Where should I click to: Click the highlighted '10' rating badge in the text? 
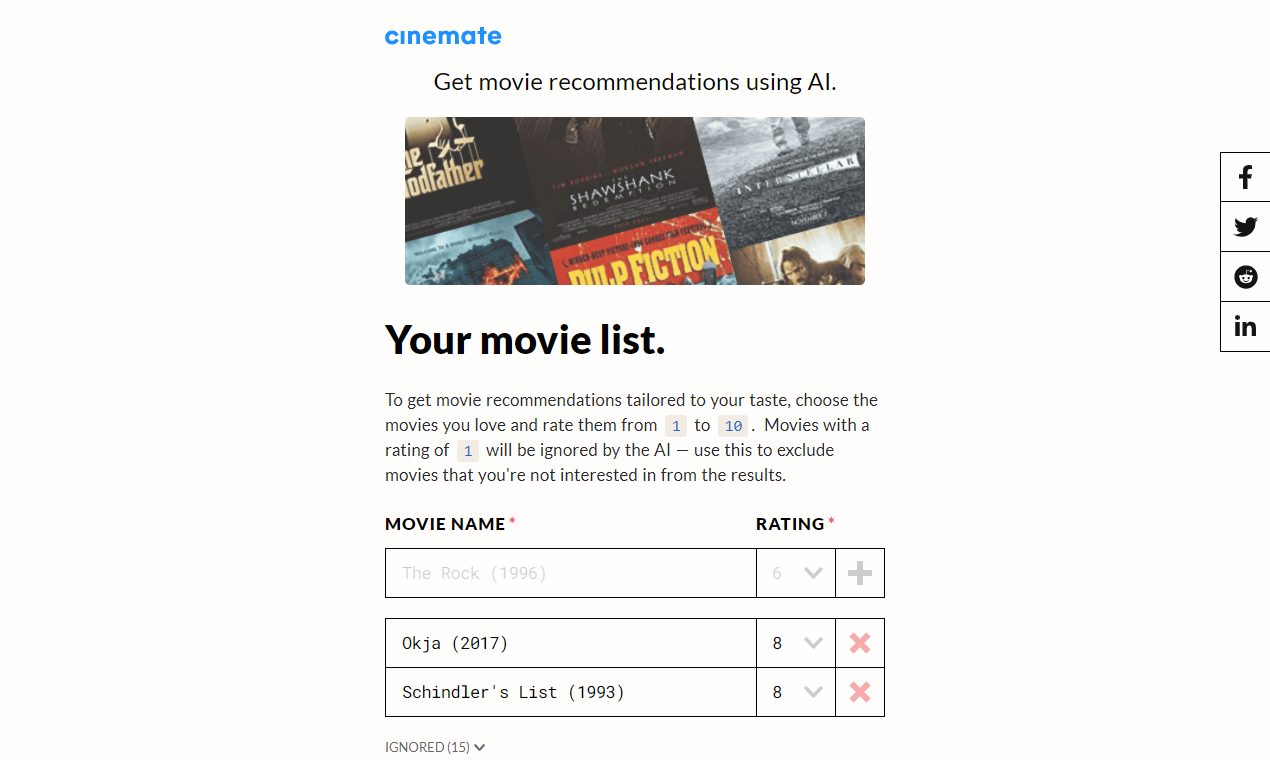click(x=733, y=425)
